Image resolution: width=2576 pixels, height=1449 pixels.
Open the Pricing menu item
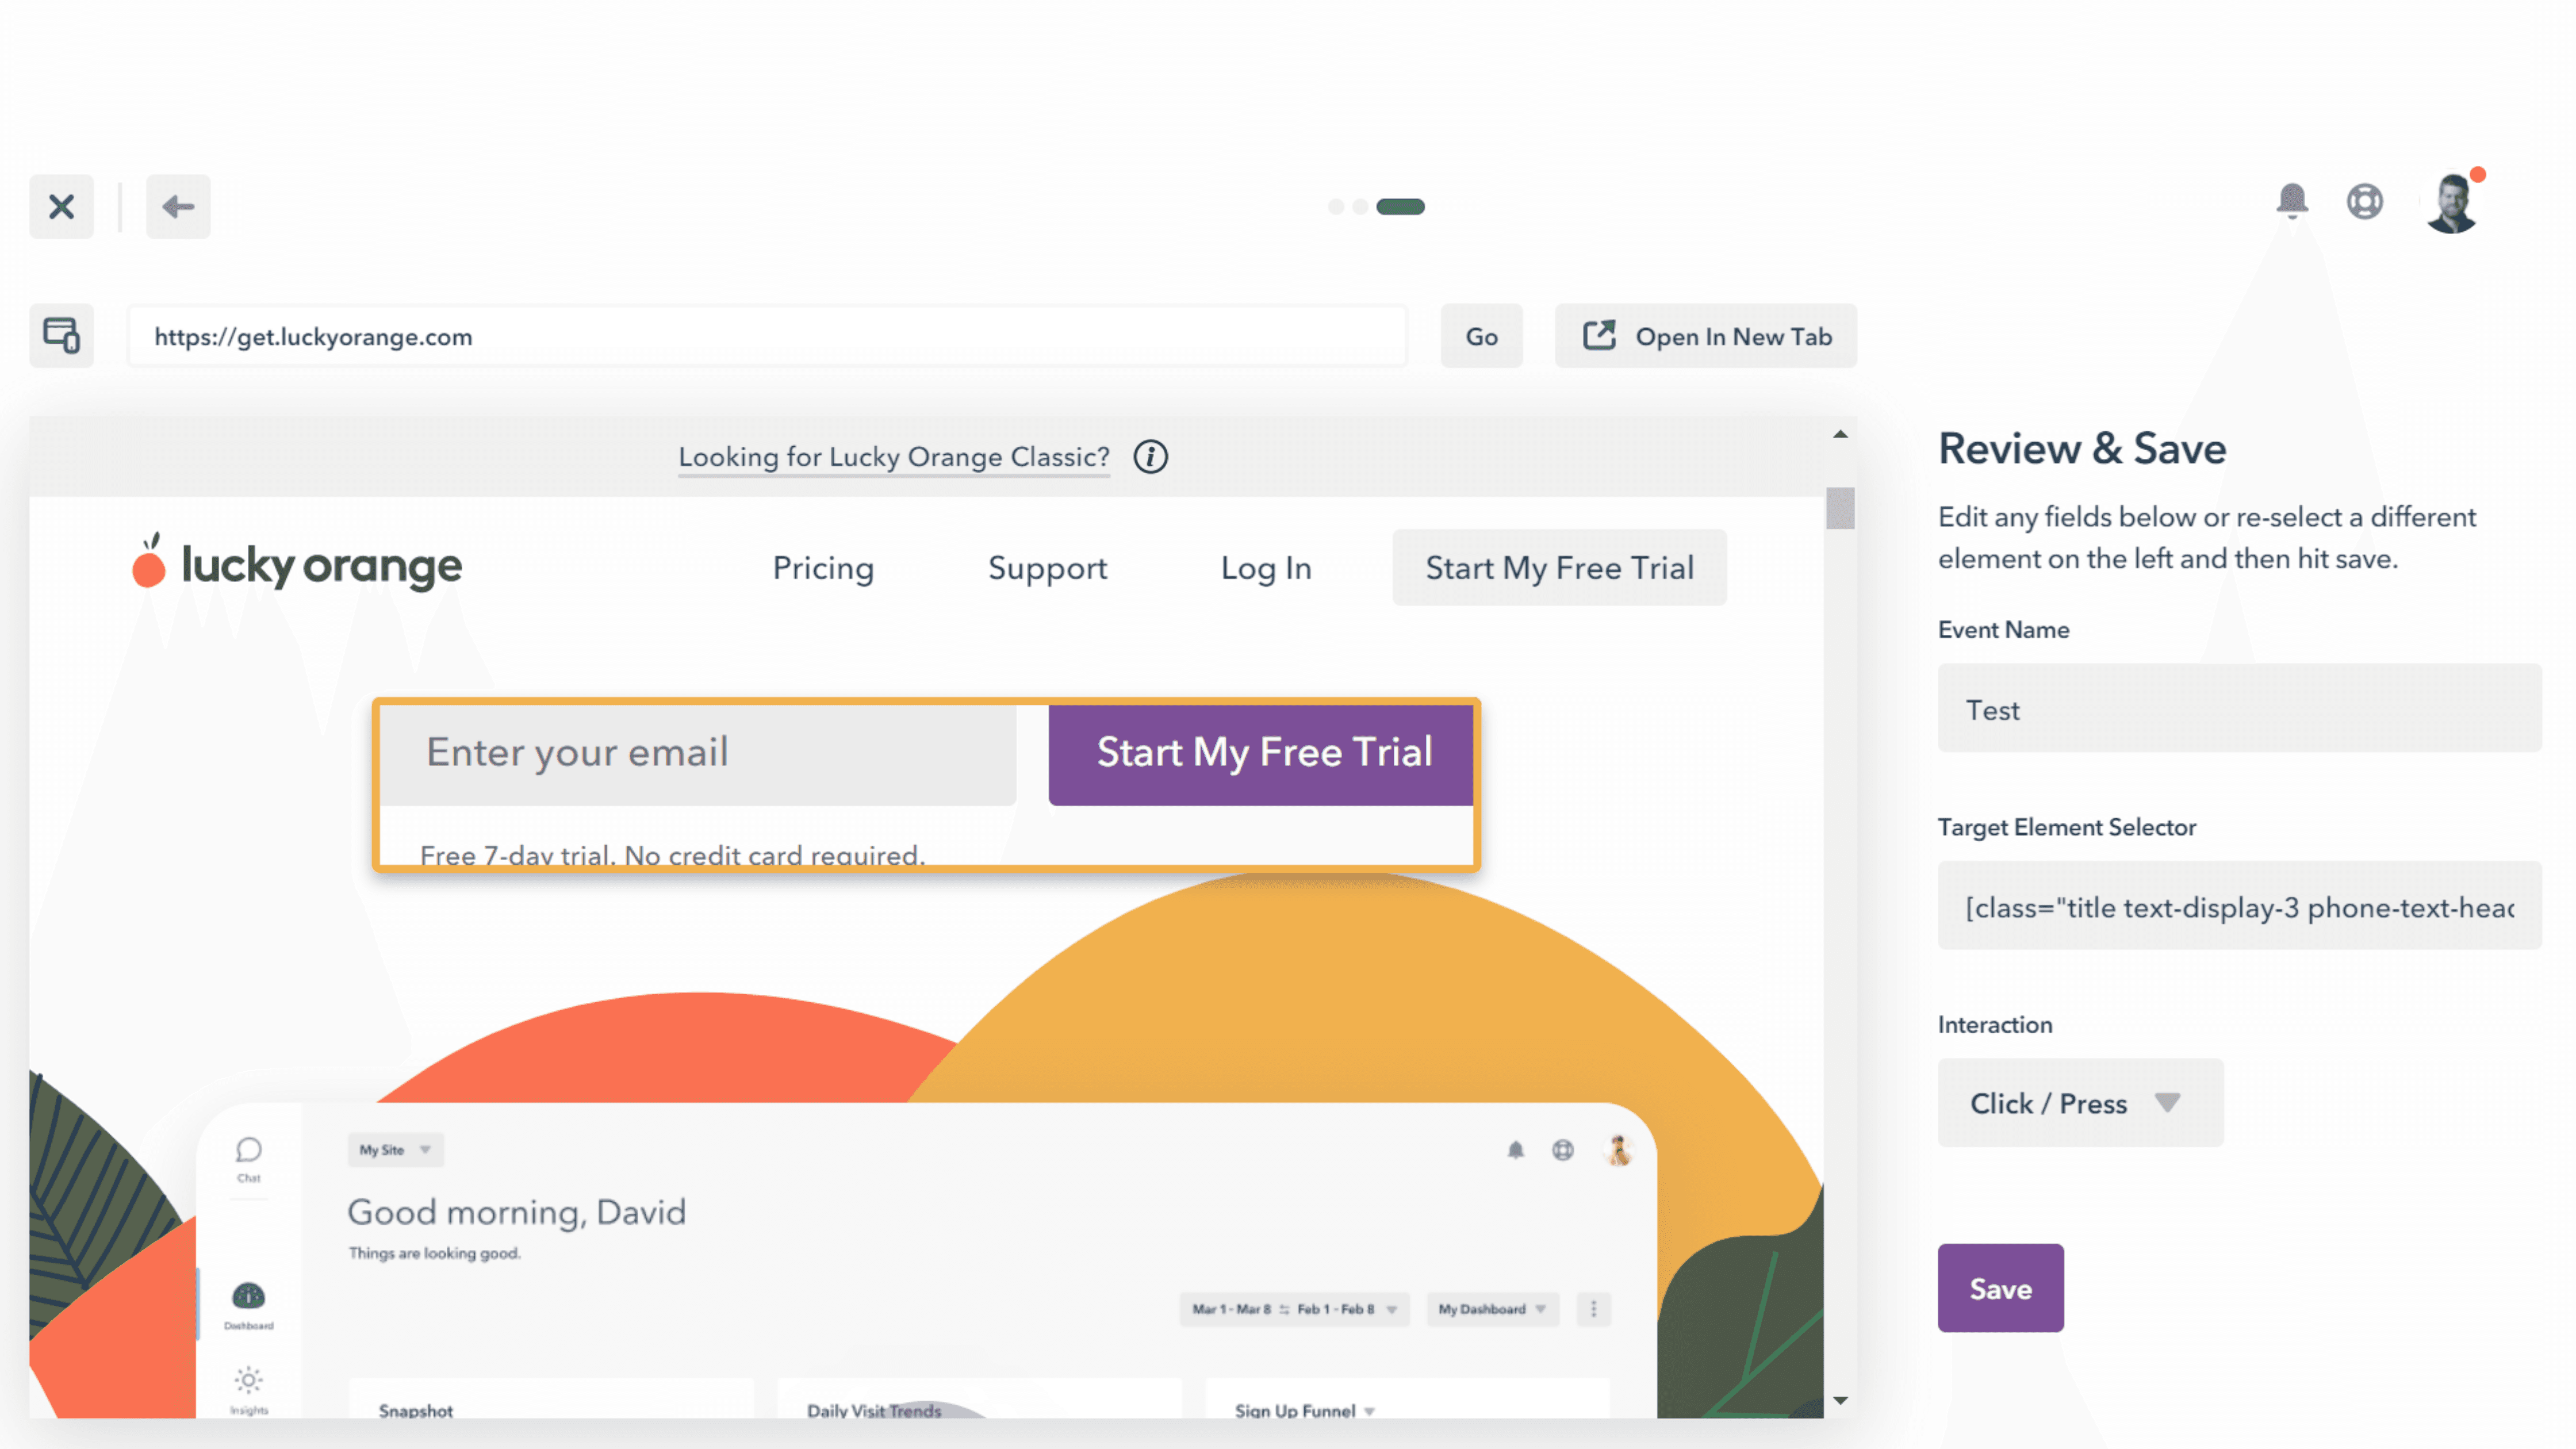pyautogui.click(x=823, y=568)
